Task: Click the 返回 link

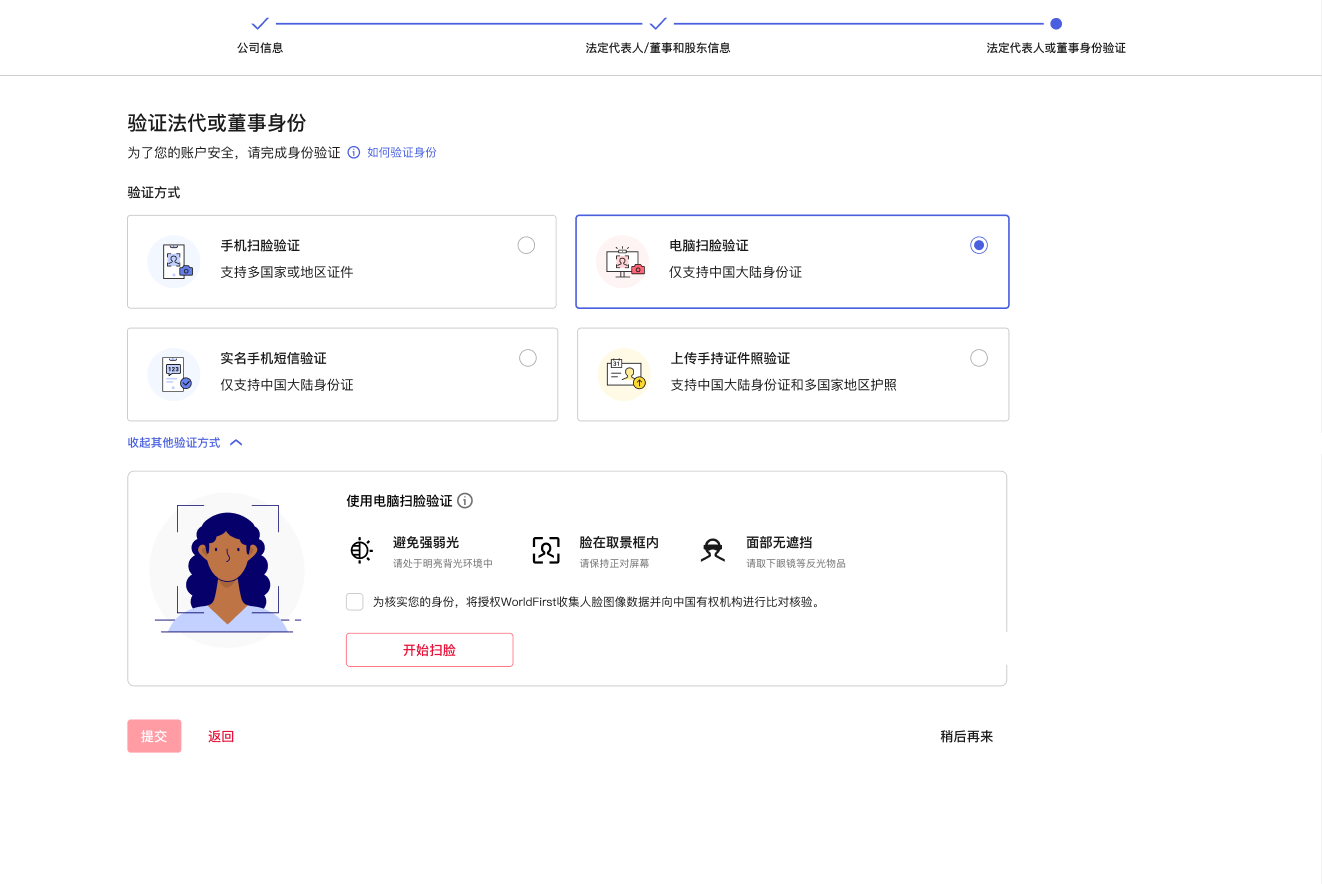Action: pyautogui.click(x=220, y=735)
